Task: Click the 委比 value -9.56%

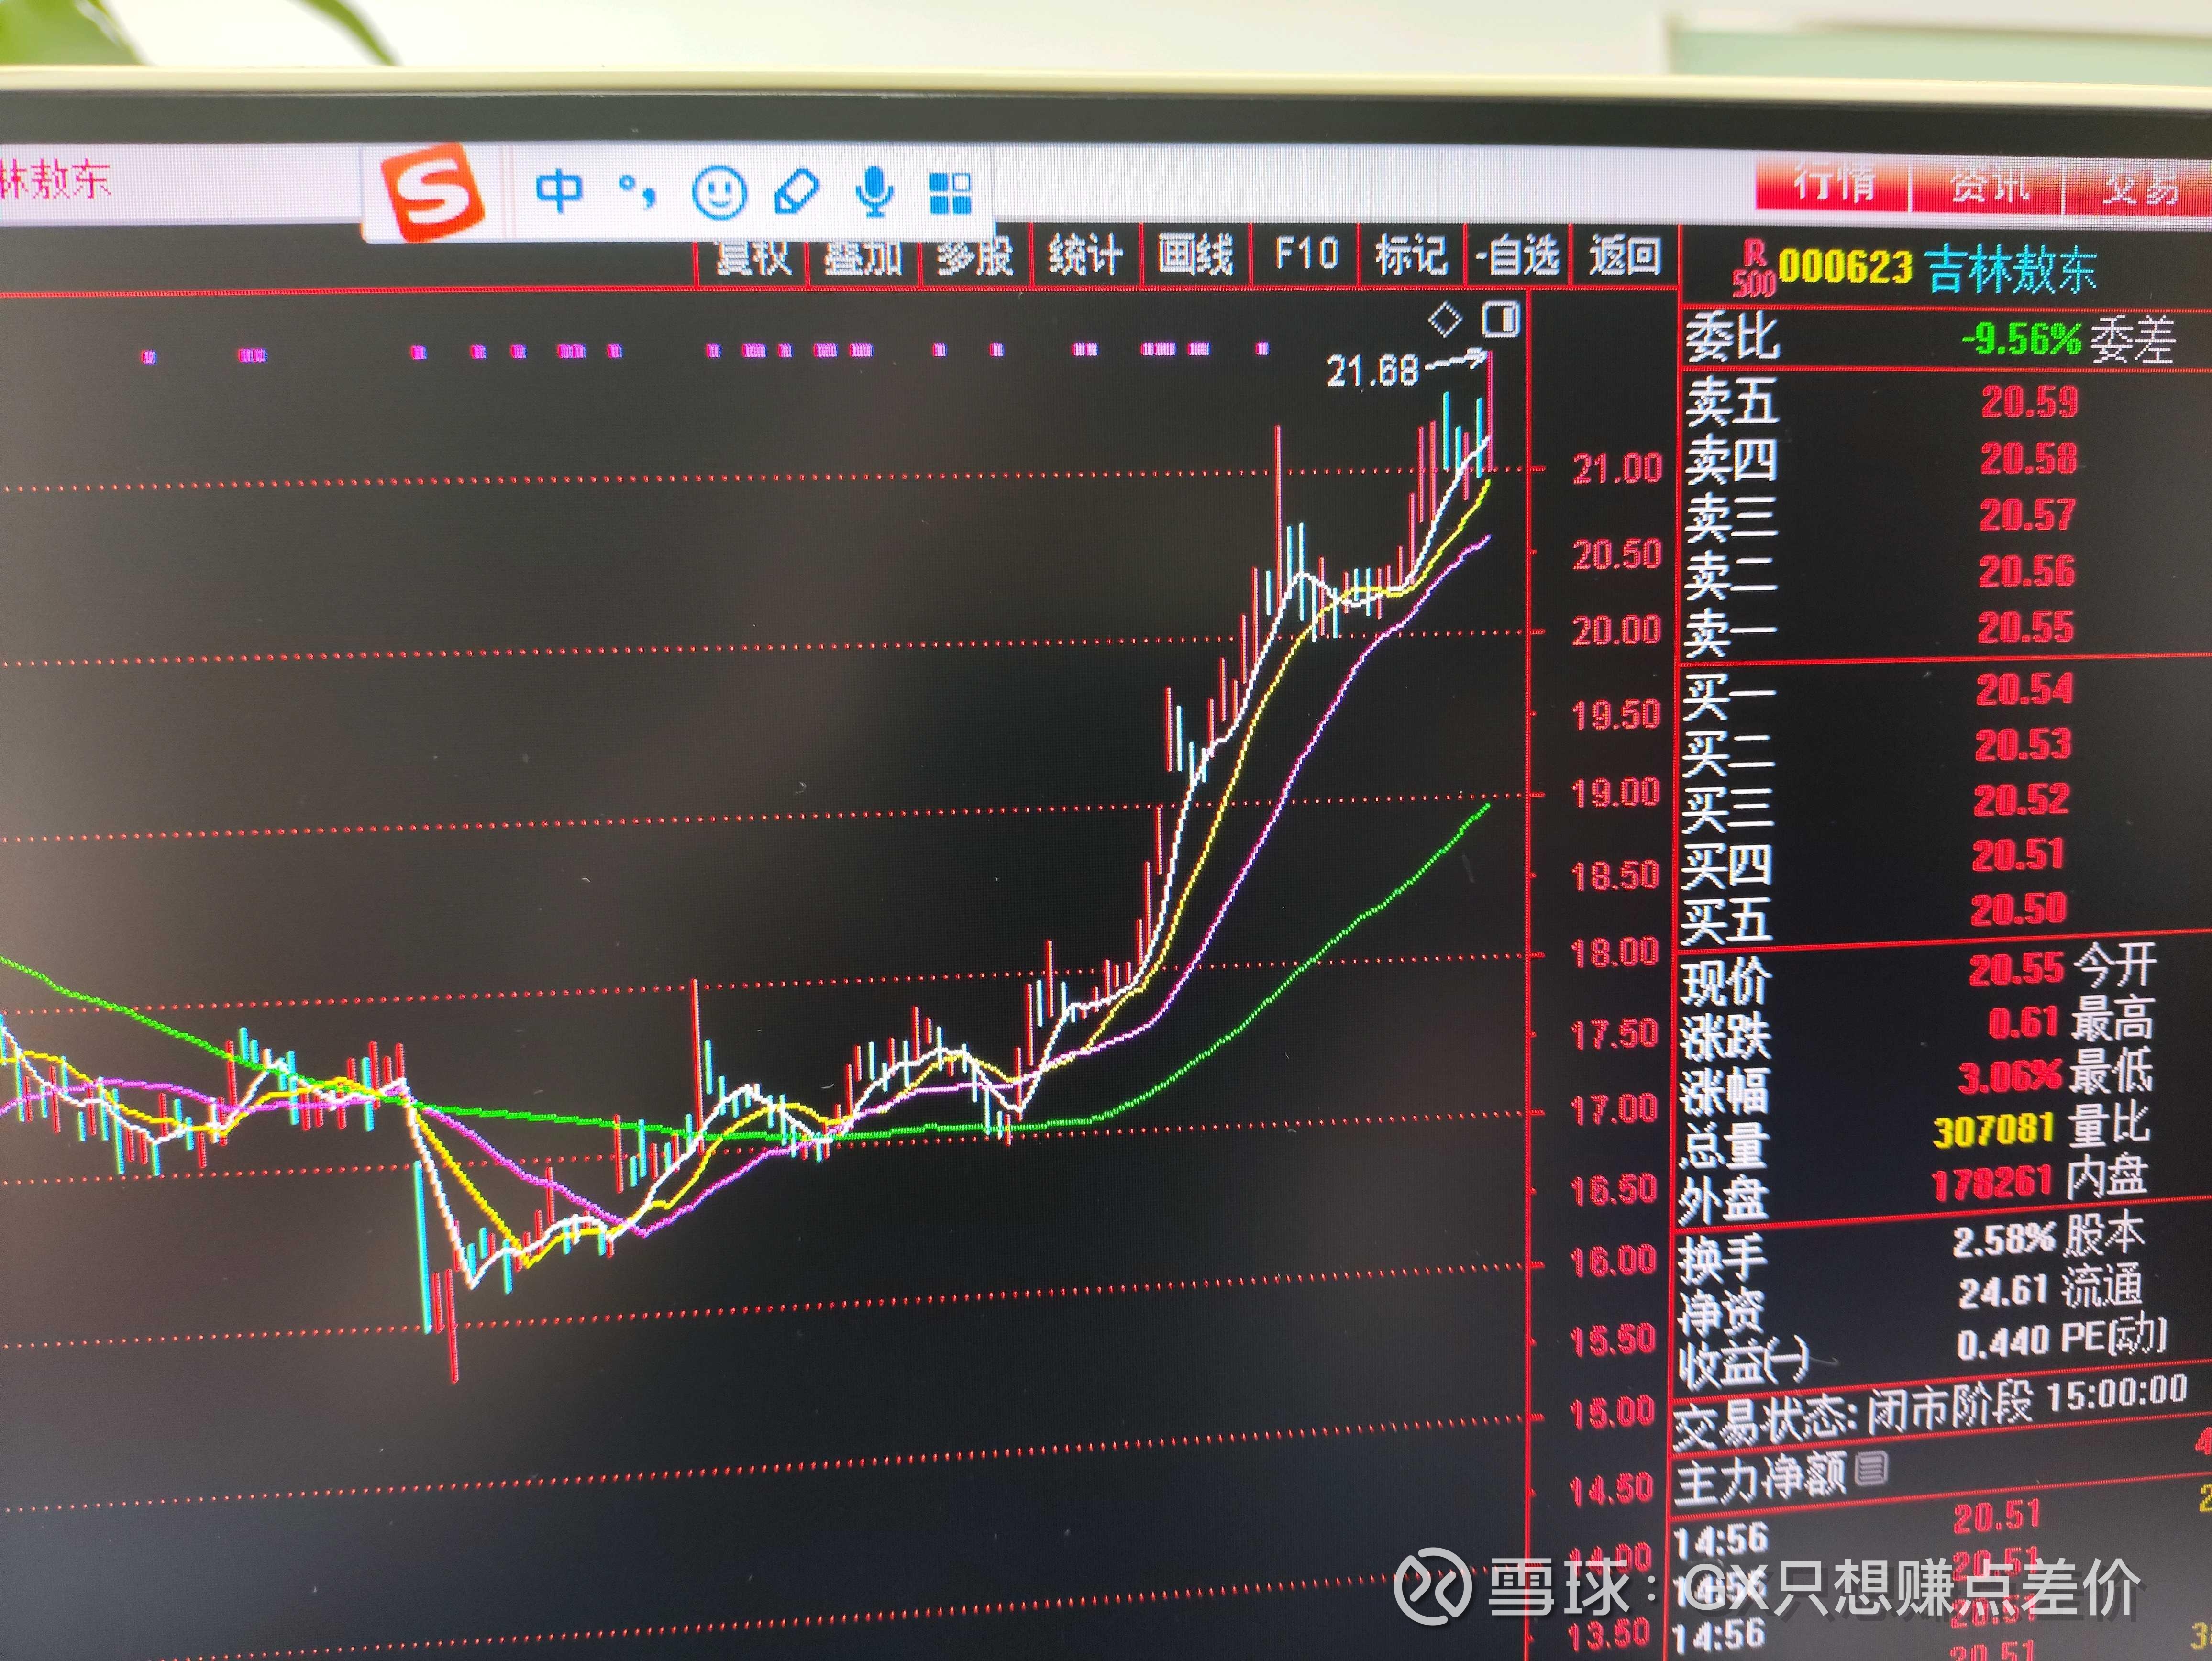Action: [x=2021, y=340]
